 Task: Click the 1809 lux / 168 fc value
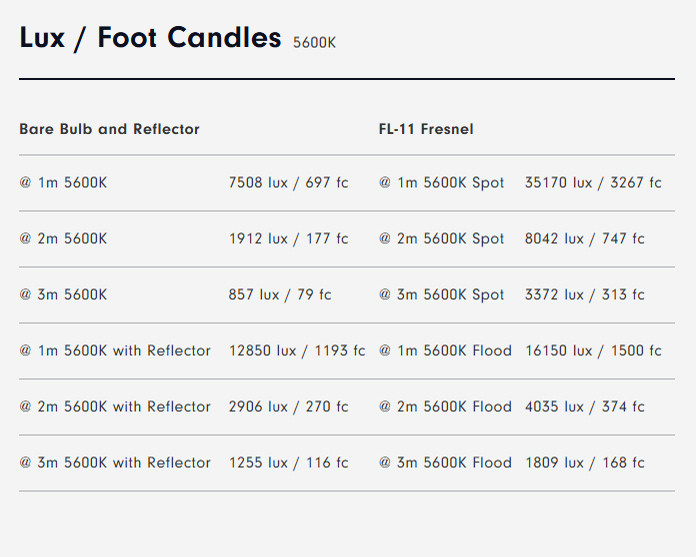point(585,462)
